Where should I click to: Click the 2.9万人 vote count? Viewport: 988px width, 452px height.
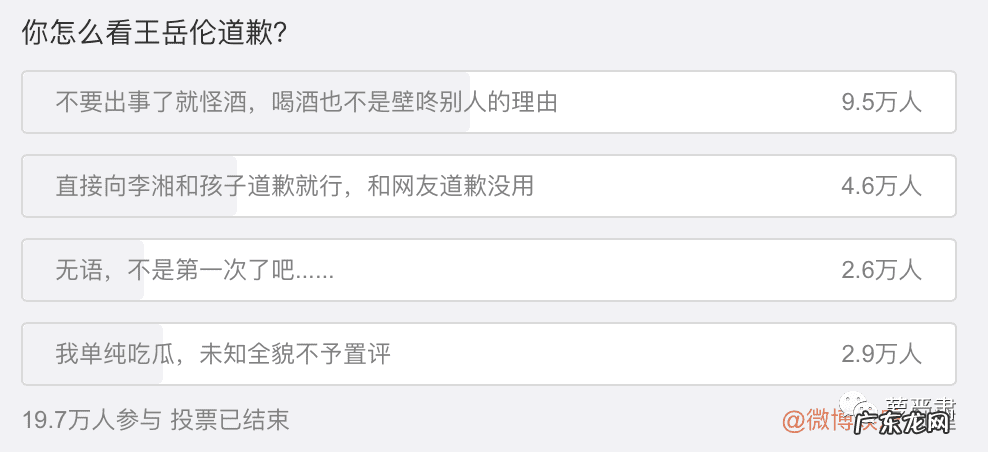[x=881, y=354]
